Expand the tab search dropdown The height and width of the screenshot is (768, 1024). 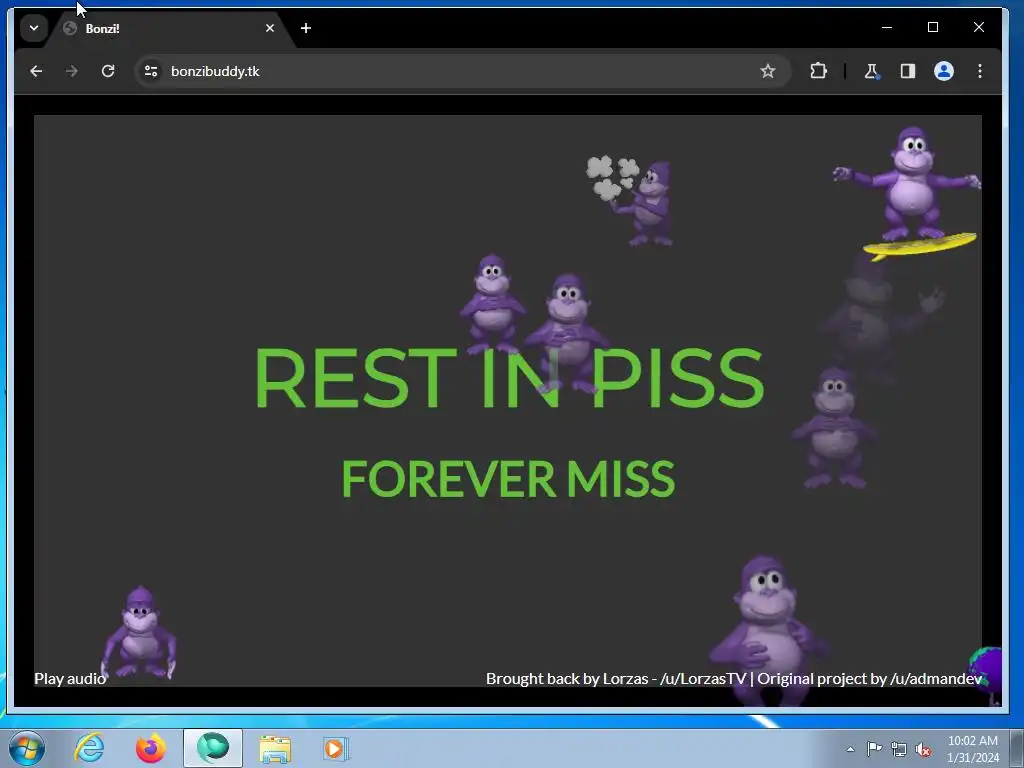coord(34,28)
